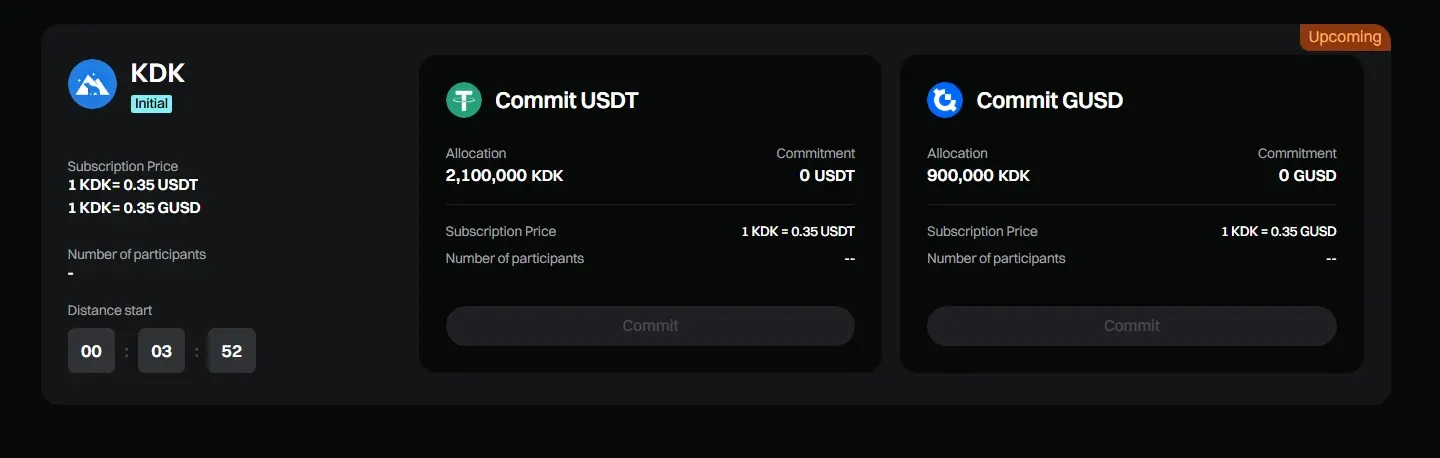Click the countdown minutes box showing 03

(161, 351)
